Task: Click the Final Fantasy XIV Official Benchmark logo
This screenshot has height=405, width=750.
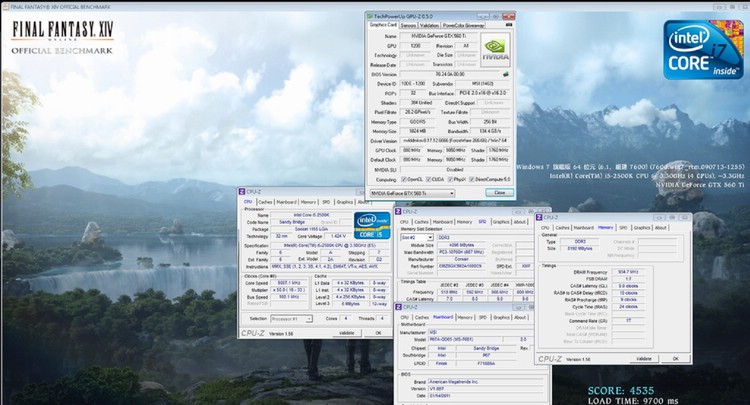Action: [x=63, y=37]
